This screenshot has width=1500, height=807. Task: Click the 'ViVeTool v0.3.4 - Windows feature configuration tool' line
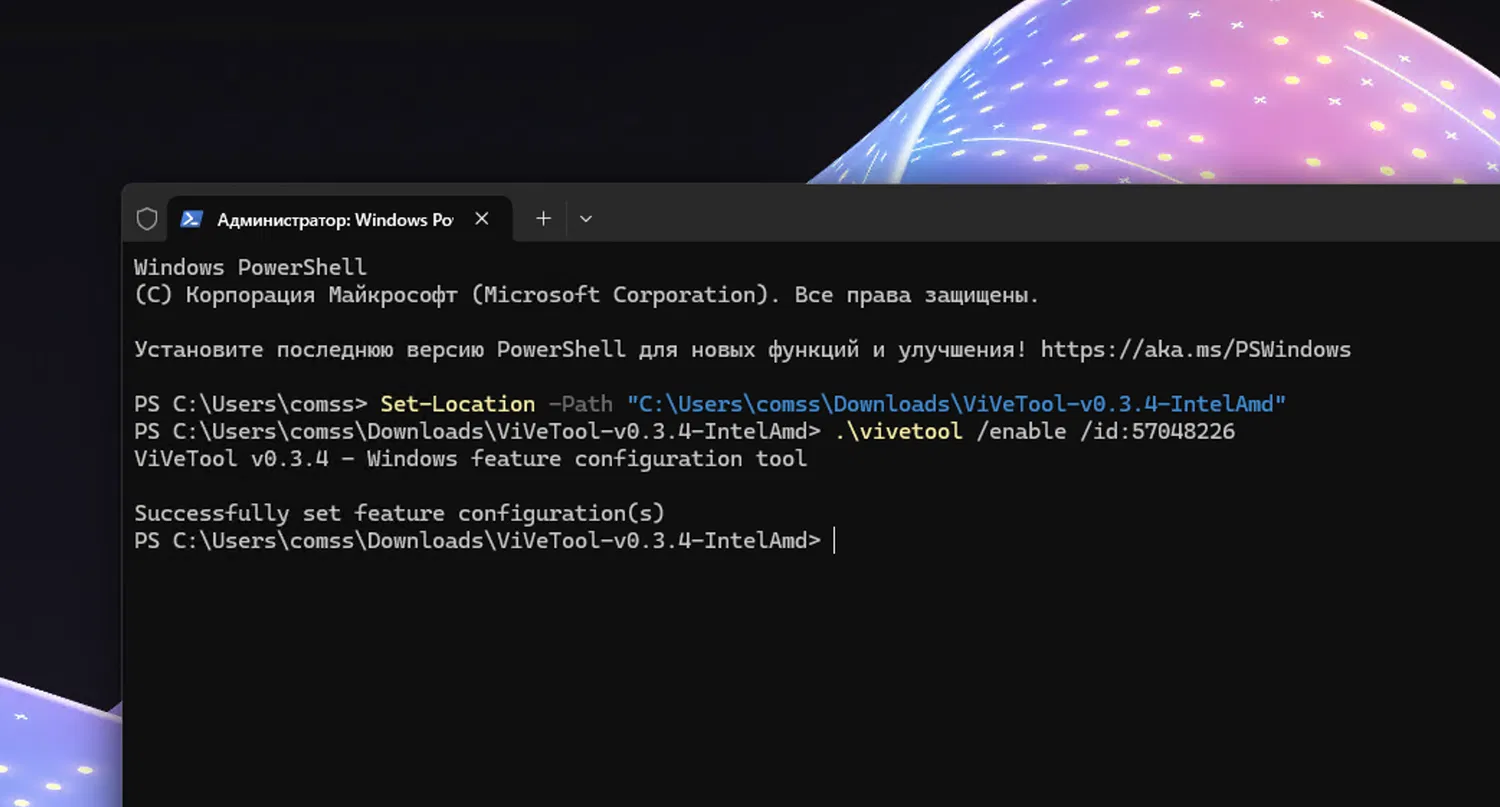470,459
